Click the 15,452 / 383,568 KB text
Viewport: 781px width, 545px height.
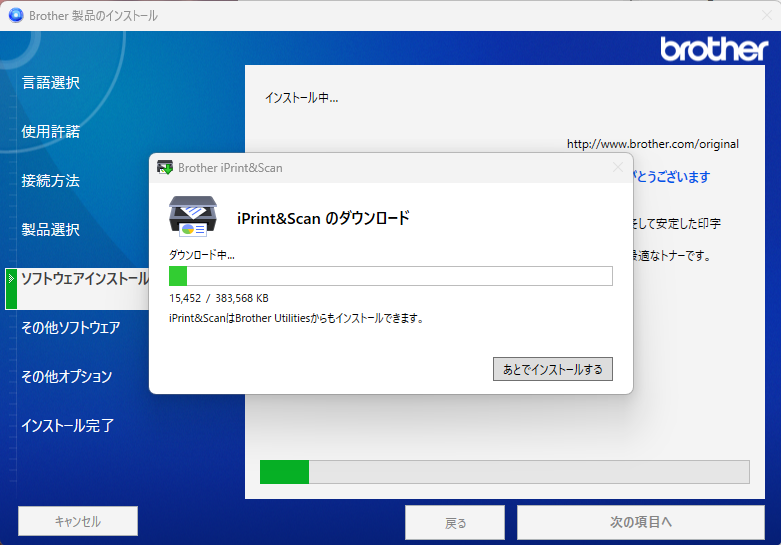click(219, 298)
